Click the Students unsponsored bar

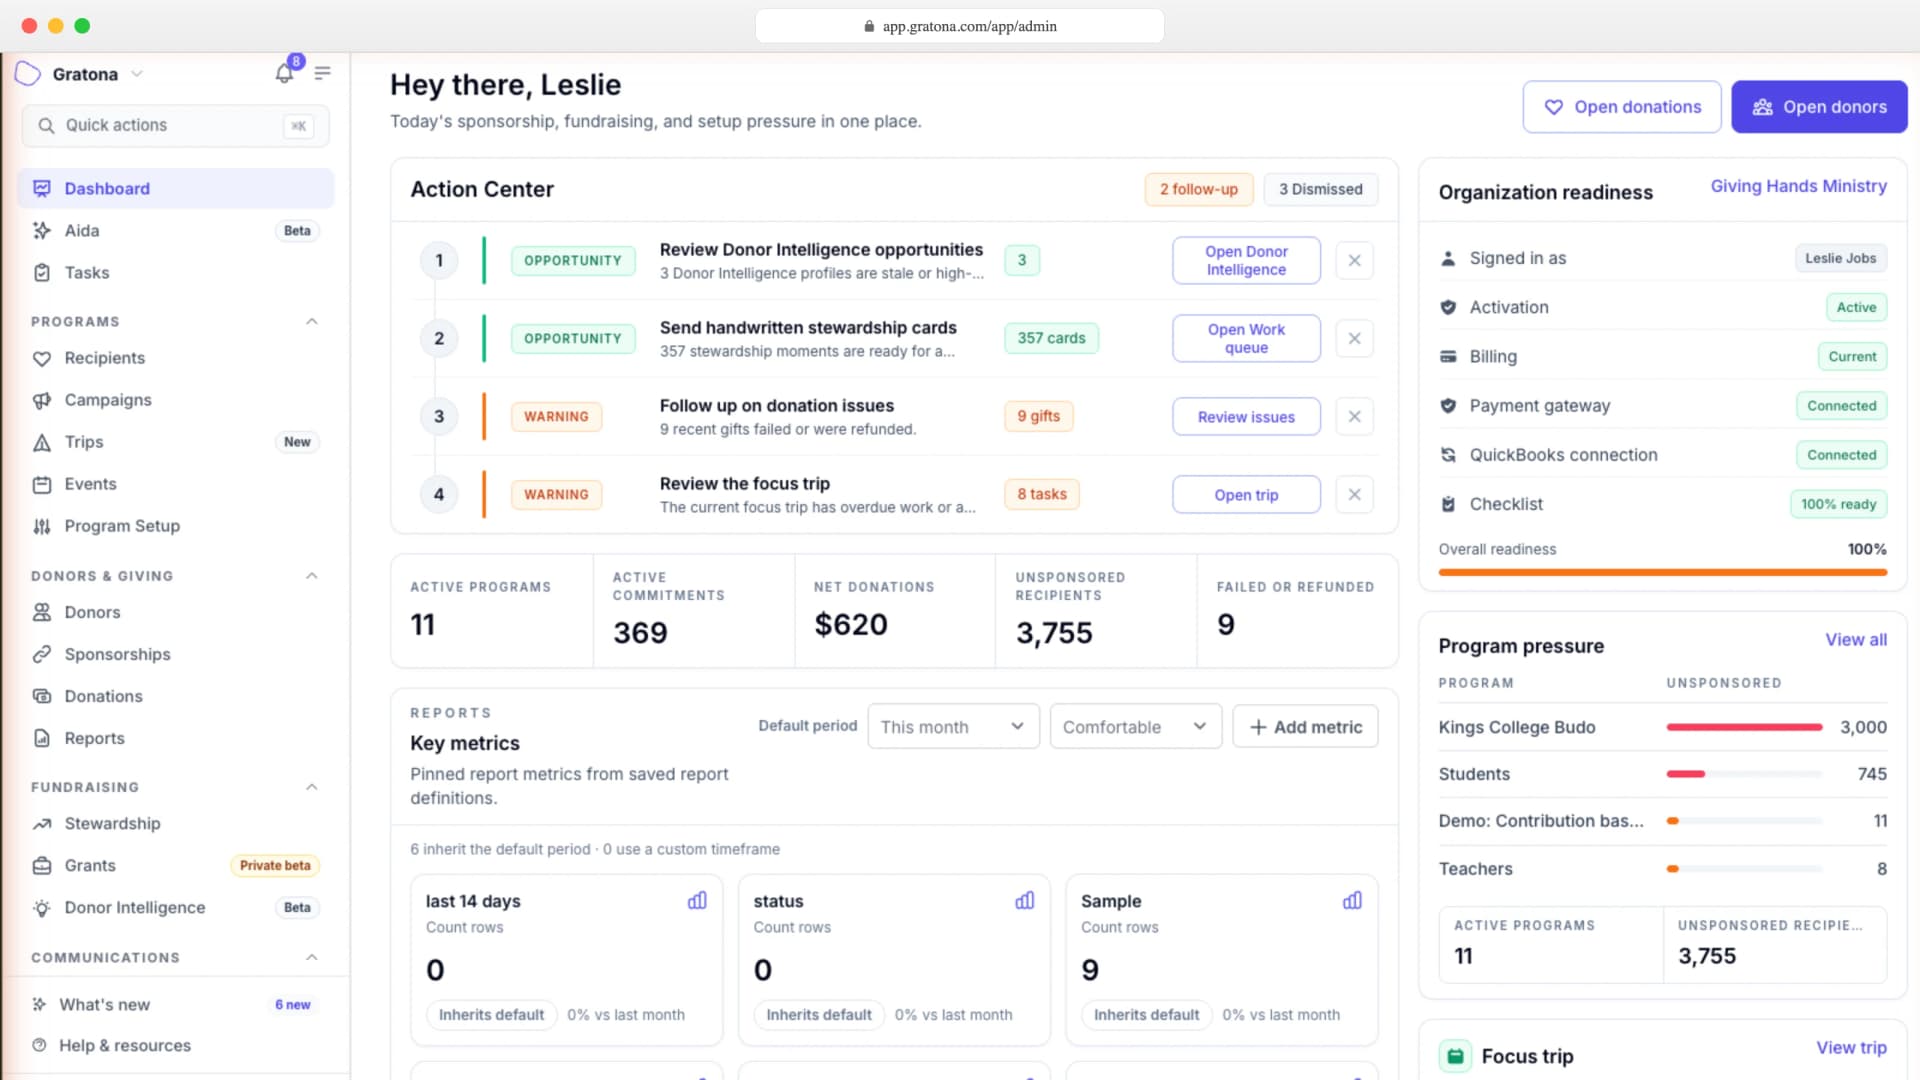point(1744,774)
